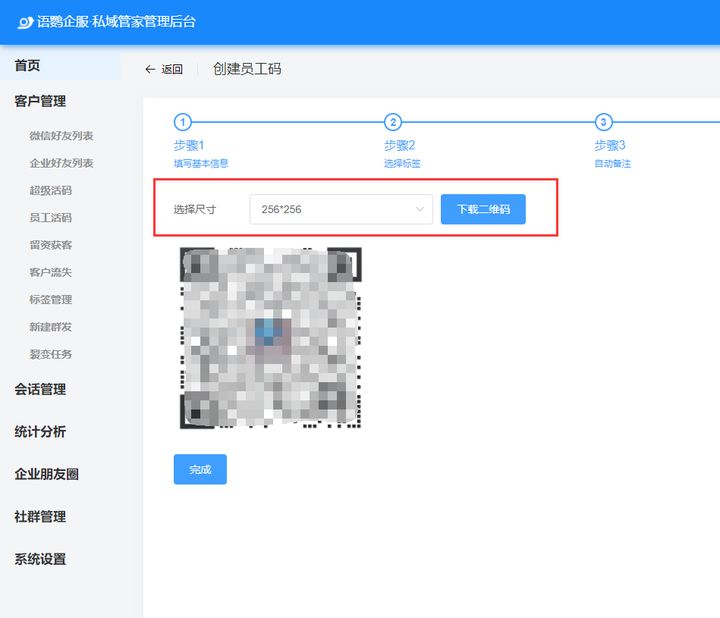Click the back arrow 返回

click(164, 69)
